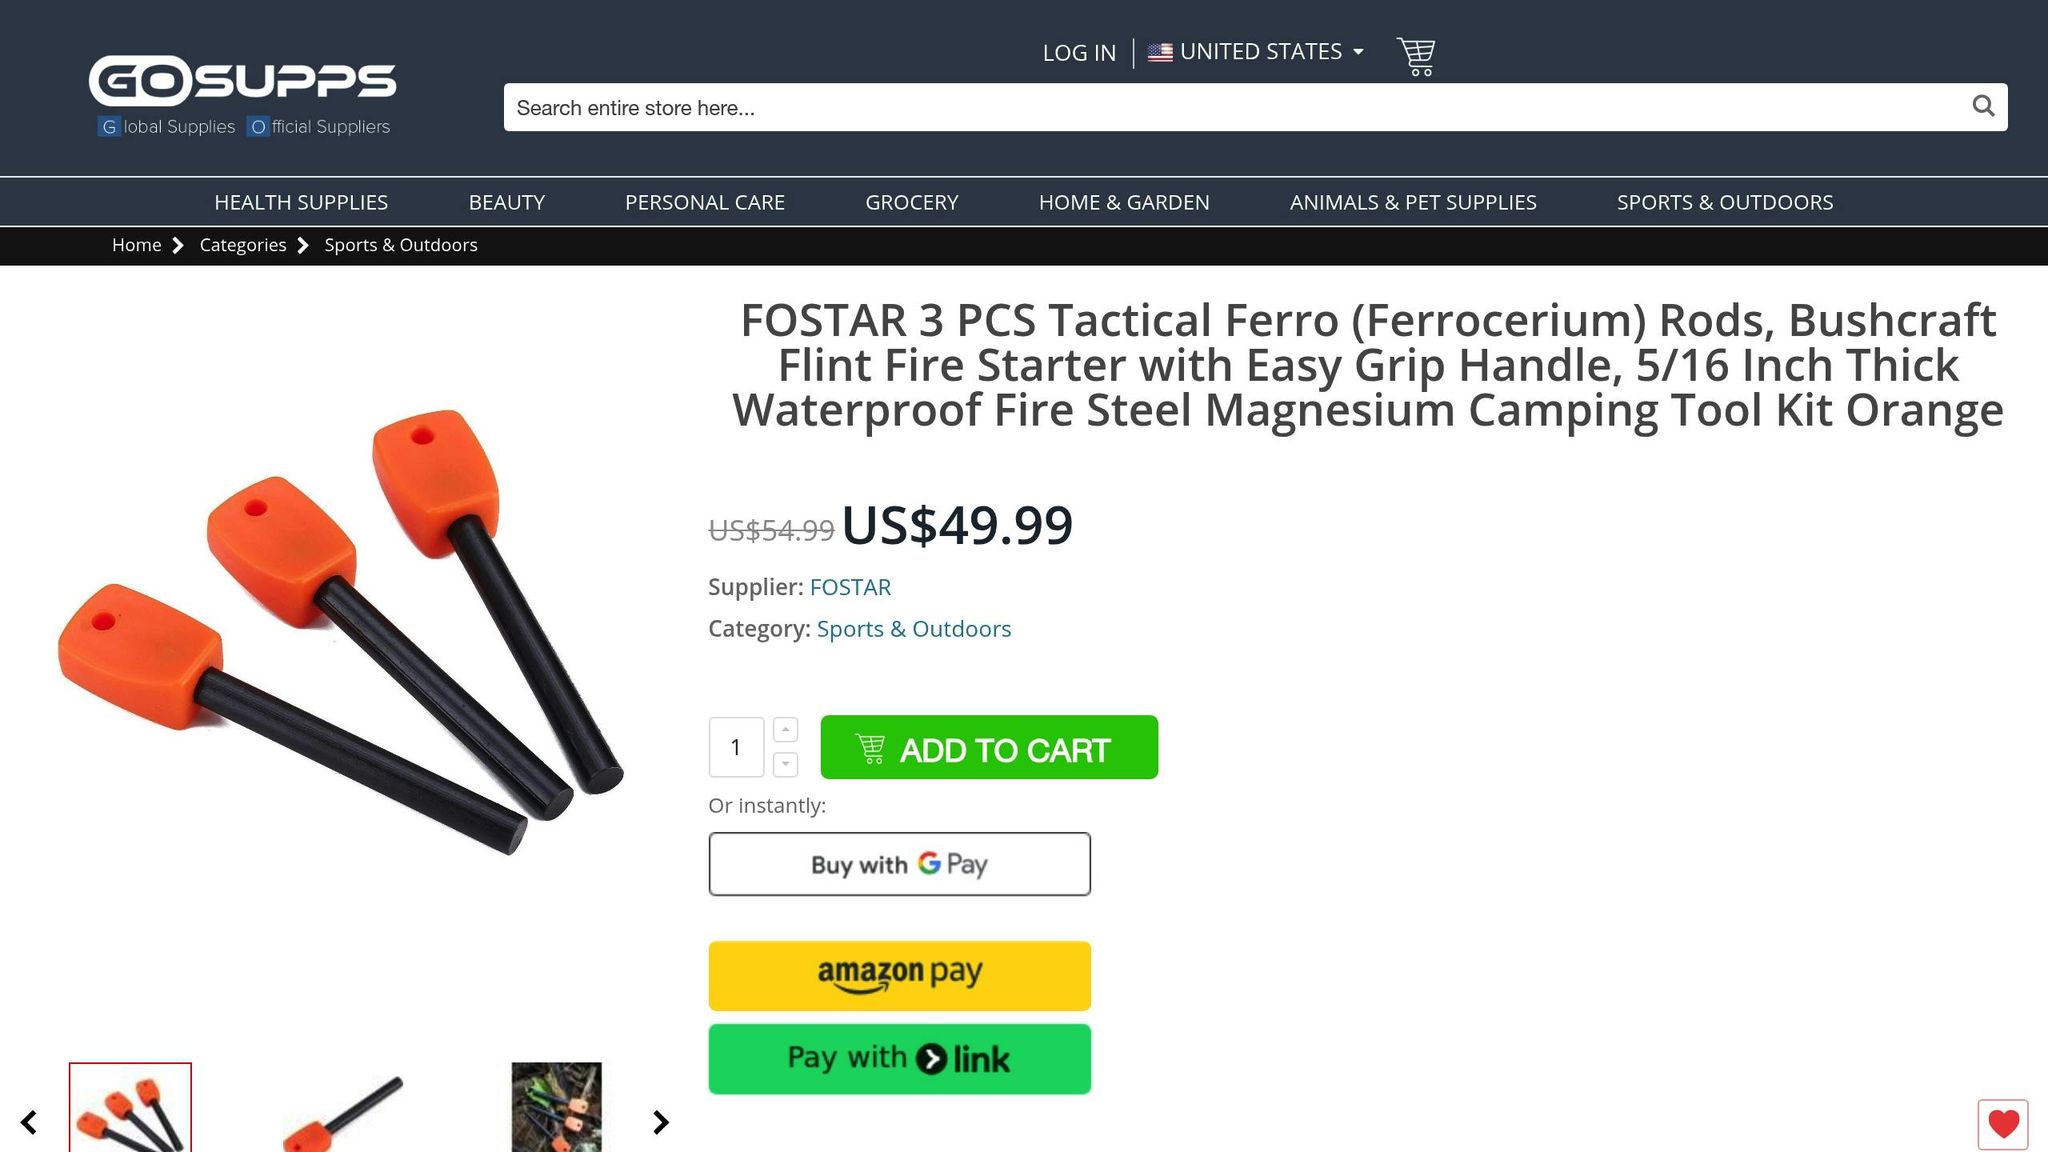The image size is (2048, 1152).
Task: Decrease quantity with the down stepper arrow
Action: click(x=785, y=764)
